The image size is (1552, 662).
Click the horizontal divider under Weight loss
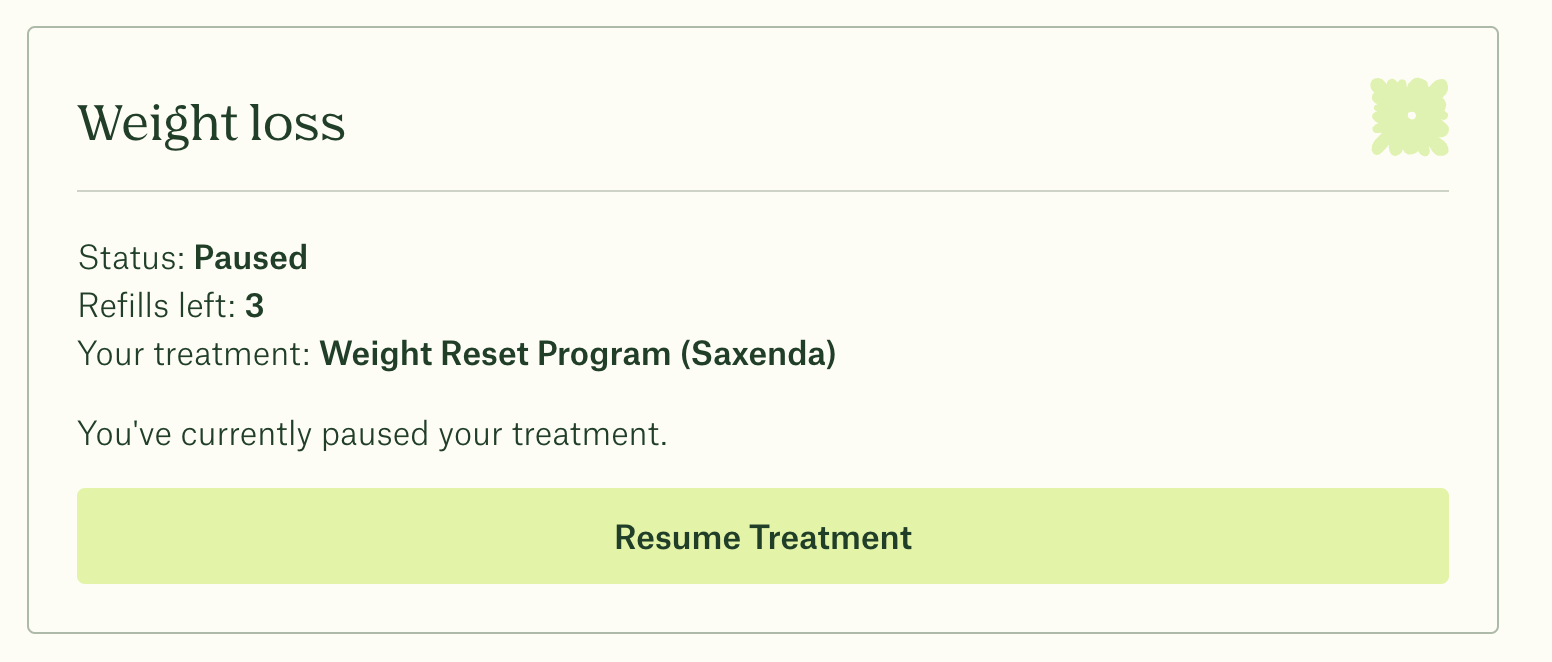(x=762, y=188)
